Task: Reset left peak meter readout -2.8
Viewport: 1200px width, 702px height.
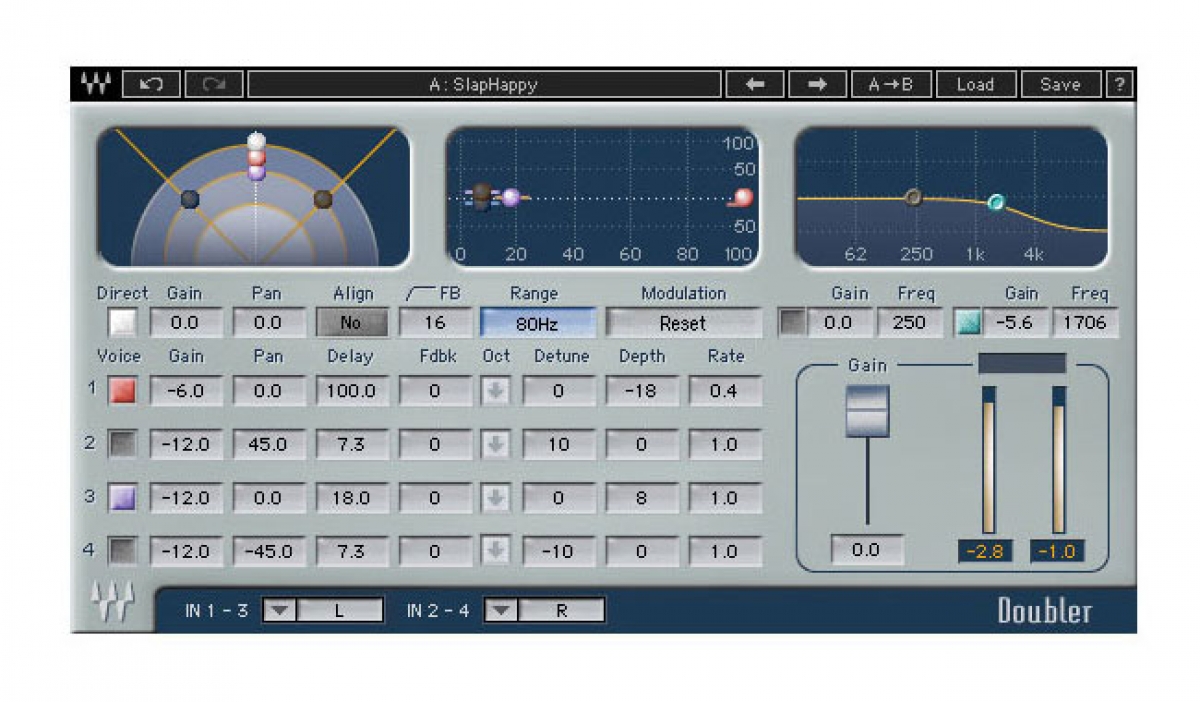Action: pyautogui.click(x=985, y=551)
